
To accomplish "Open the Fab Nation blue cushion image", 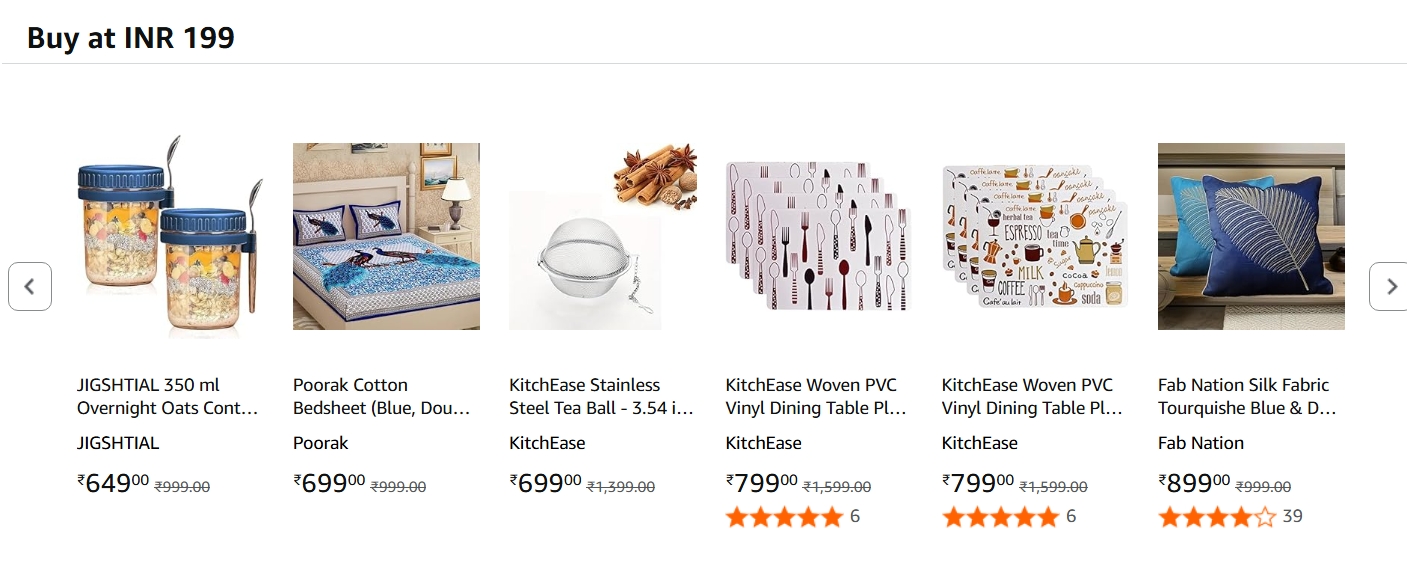I will (1251, 236).
